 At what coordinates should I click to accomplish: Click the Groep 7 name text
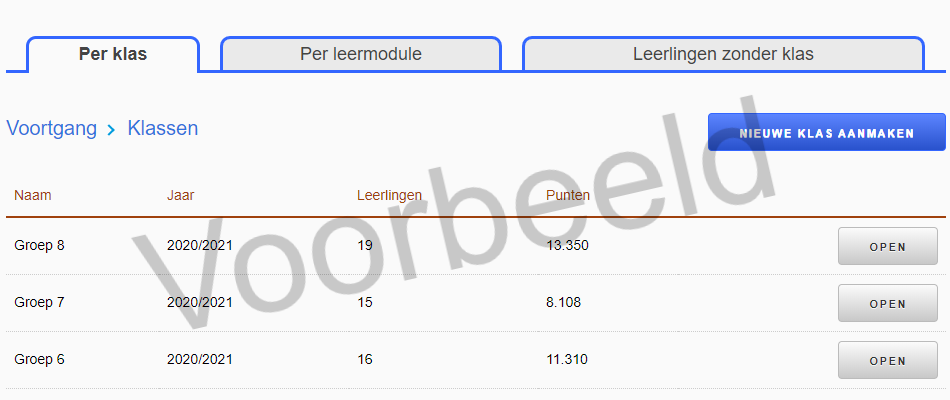coord(40,302)
